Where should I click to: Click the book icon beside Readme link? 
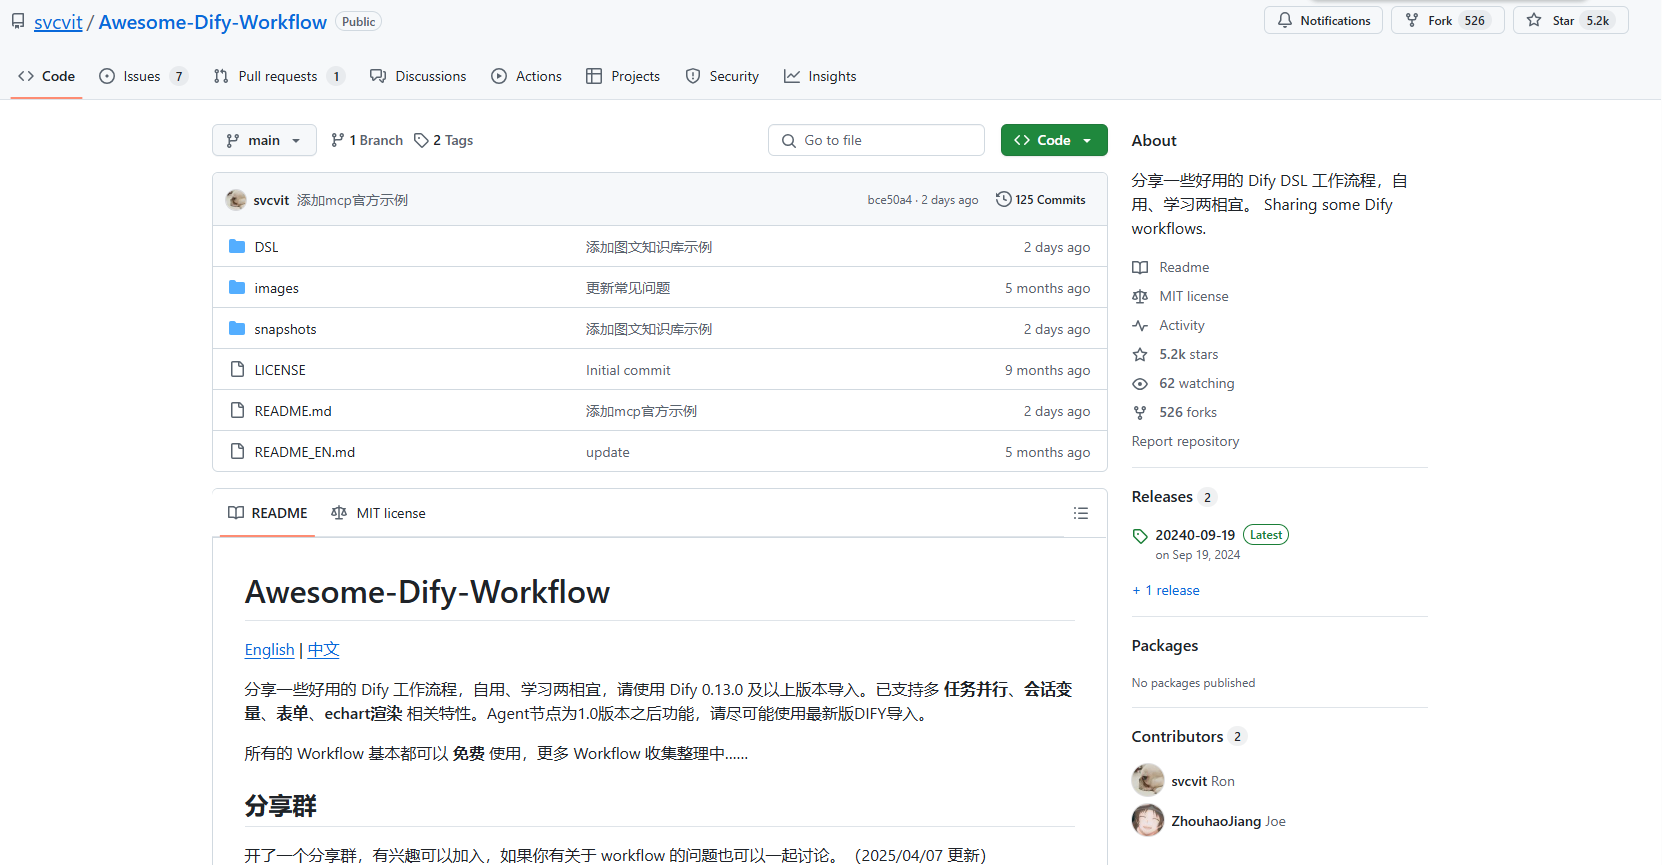click(1140, 267)
